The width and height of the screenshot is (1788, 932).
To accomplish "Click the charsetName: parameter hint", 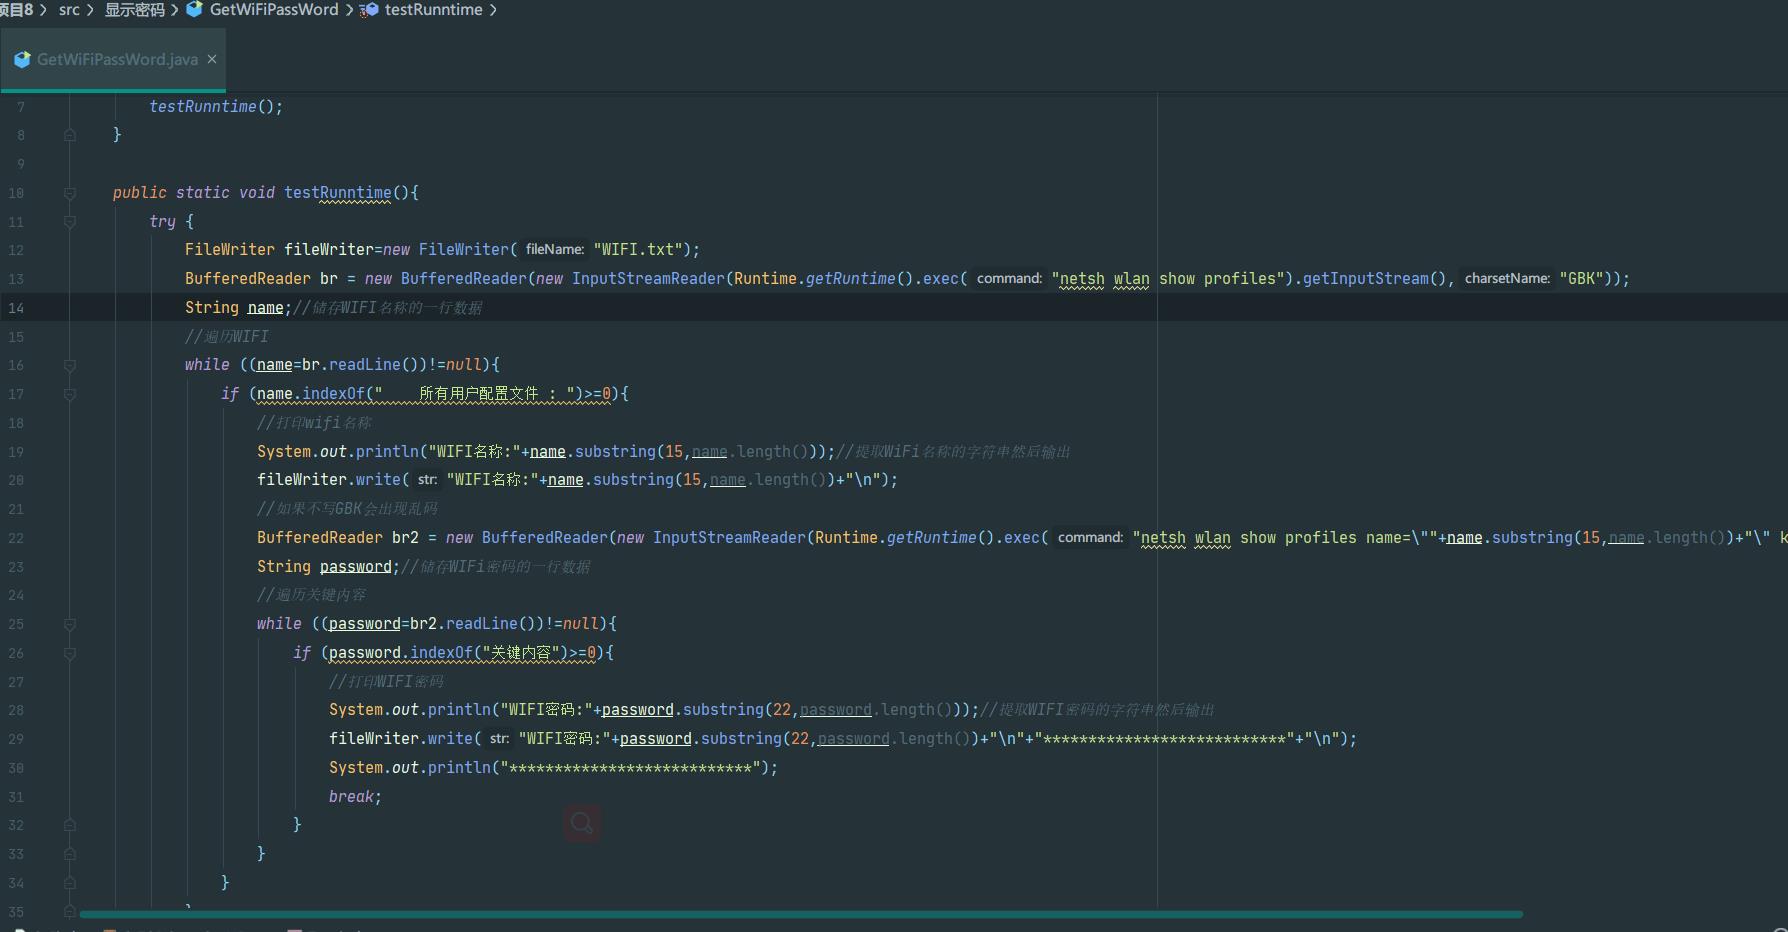I will (x=1507, y=279).
